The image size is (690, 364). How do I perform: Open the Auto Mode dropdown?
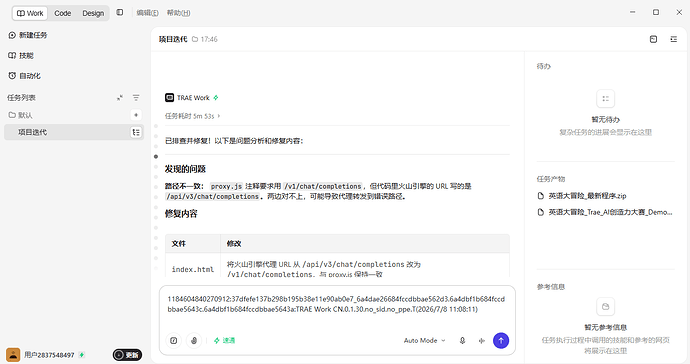(x=425, y=340)
